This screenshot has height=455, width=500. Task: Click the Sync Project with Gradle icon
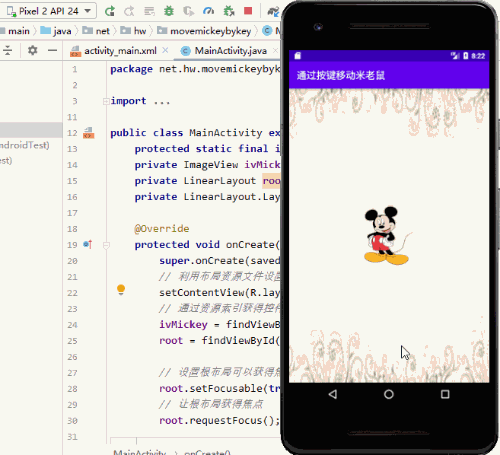(273, 11)
